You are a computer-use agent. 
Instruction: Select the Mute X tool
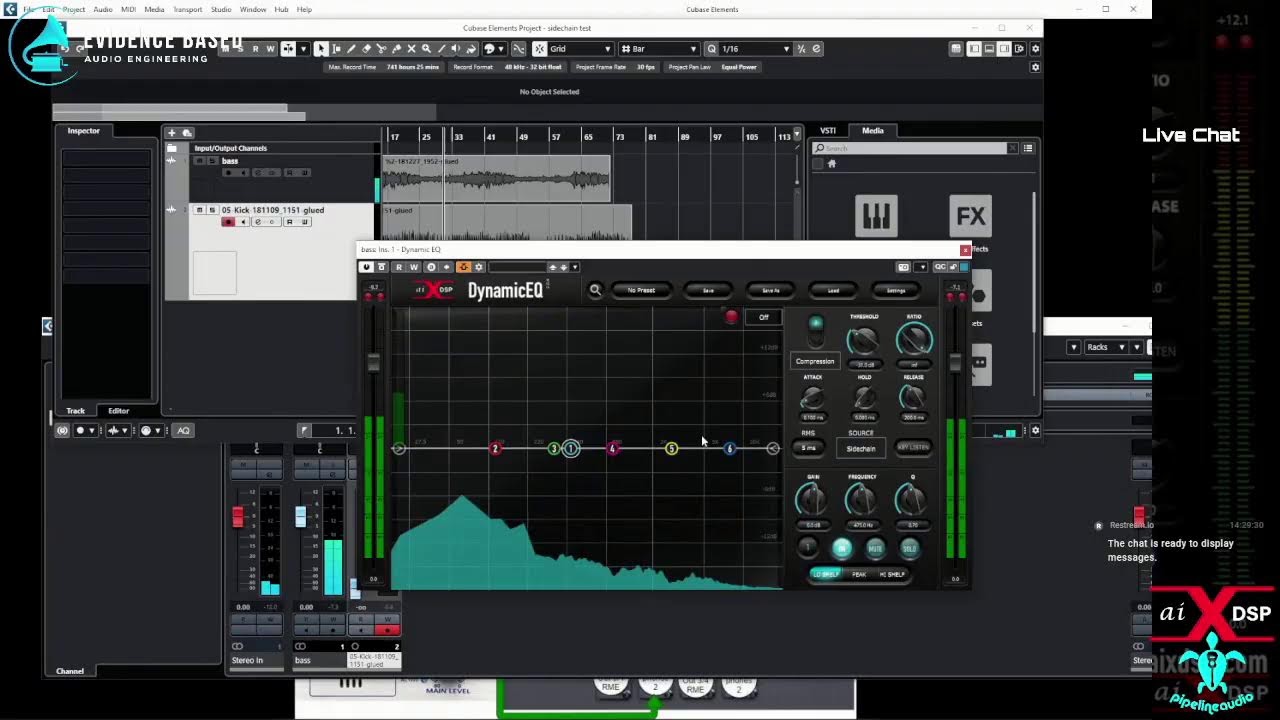coord(411,48)
